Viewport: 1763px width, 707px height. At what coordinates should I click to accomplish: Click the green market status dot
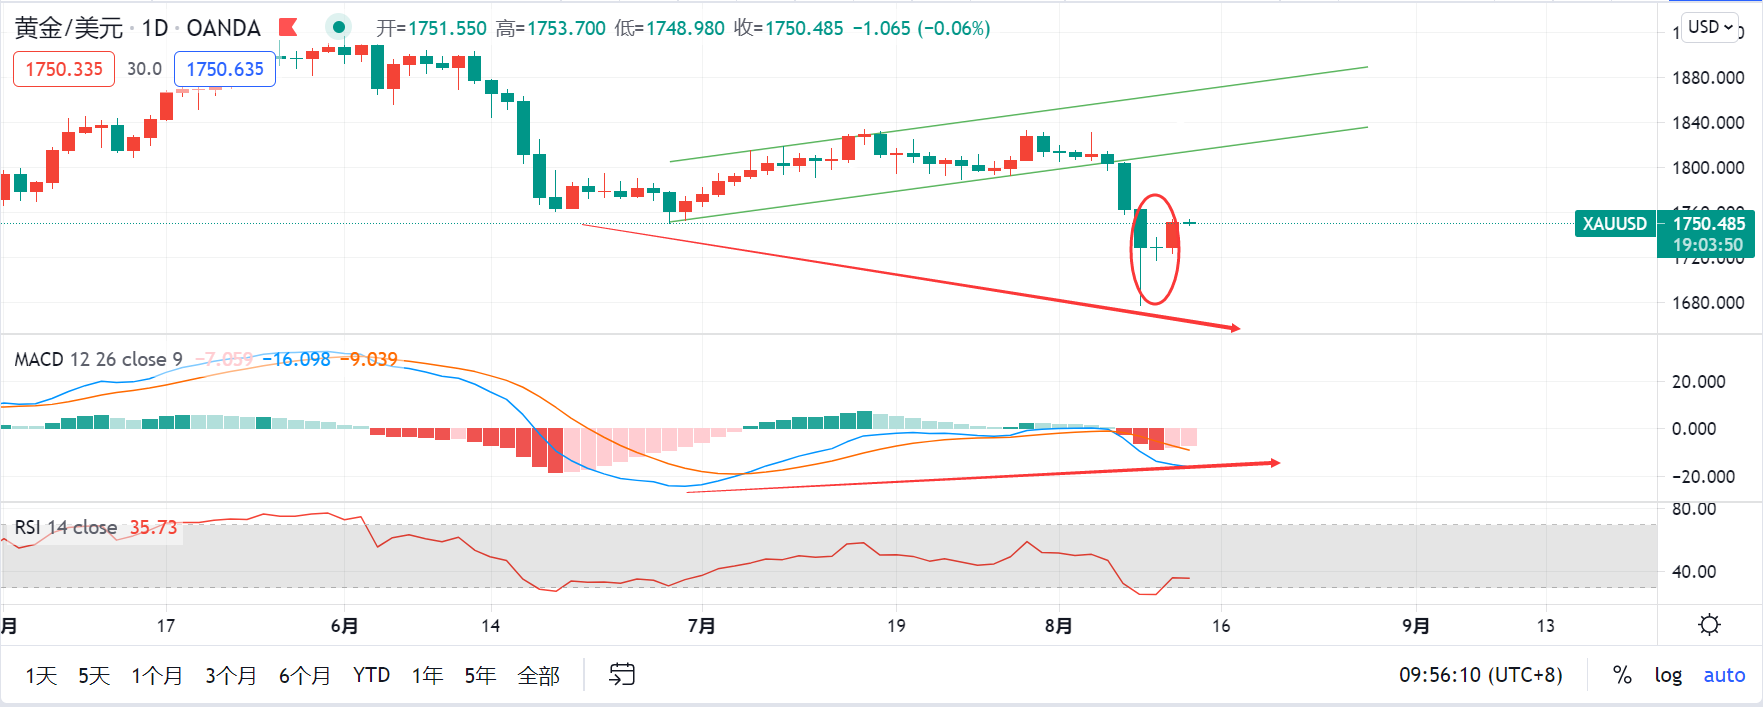pyautogui.click(x=339, y=27)
